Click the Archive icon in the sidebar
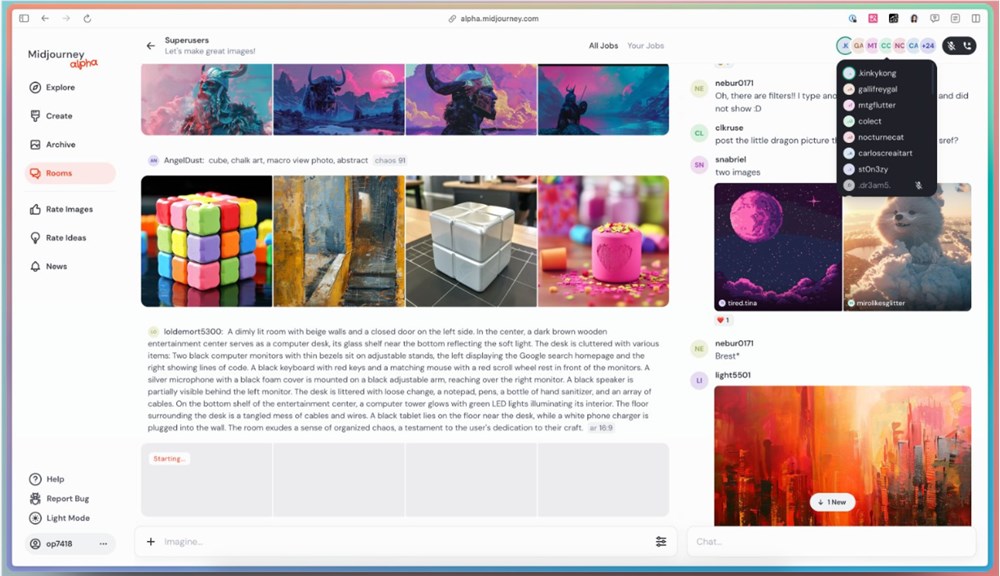 click(x=36, y=145)
